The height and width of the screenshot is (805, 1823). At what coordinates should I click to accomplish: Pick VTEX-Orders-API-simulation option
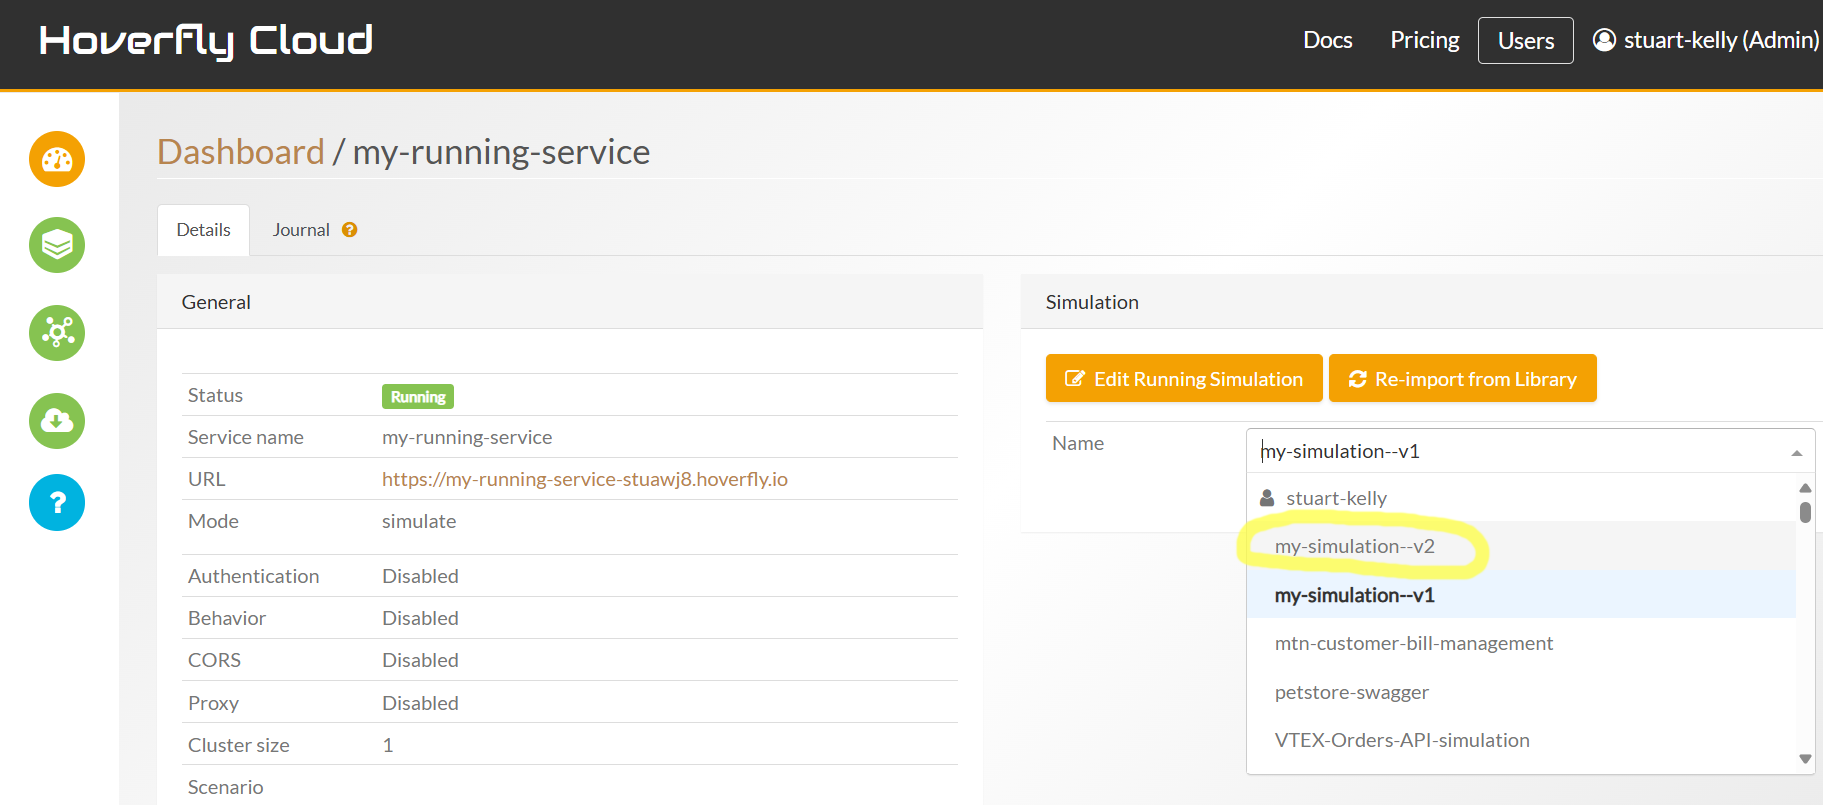[1401, 741]
